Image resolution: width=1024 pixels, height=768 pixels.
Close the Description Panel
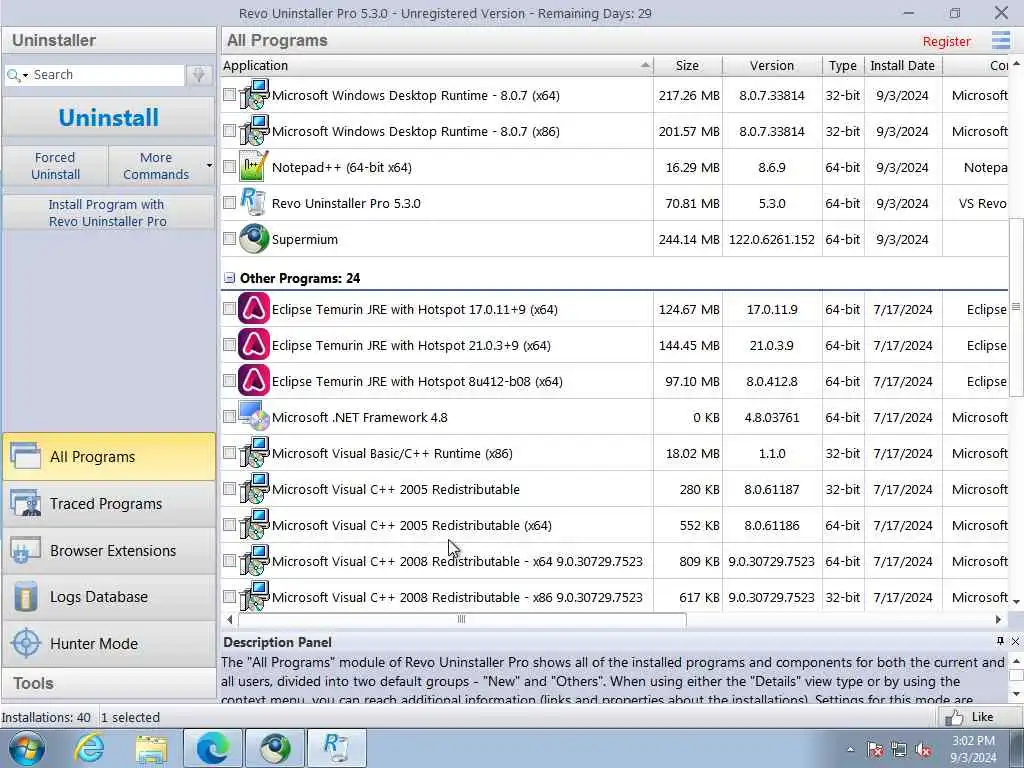(1015, 641)
